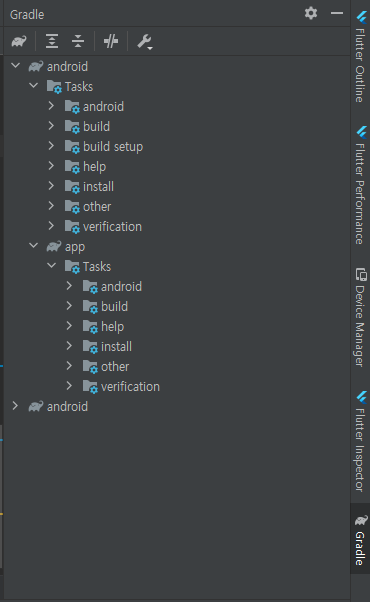This screenshot has height=602, width=370.
Task: Collapse Tasks folder under top android
Action: click(x=33, y=86)
